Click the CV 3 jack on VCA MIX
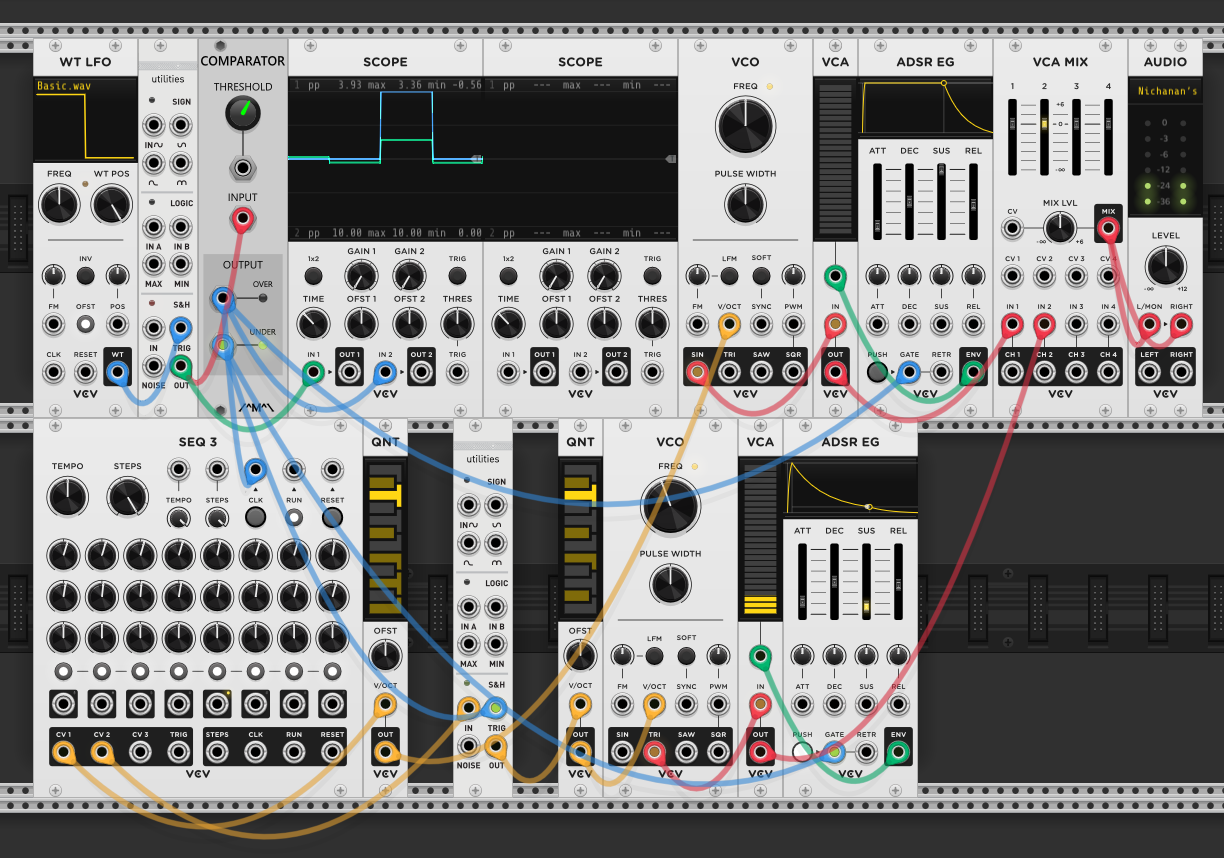Image resolution: width=1224 pixels, height=858 pixels. pos(1076,277)
